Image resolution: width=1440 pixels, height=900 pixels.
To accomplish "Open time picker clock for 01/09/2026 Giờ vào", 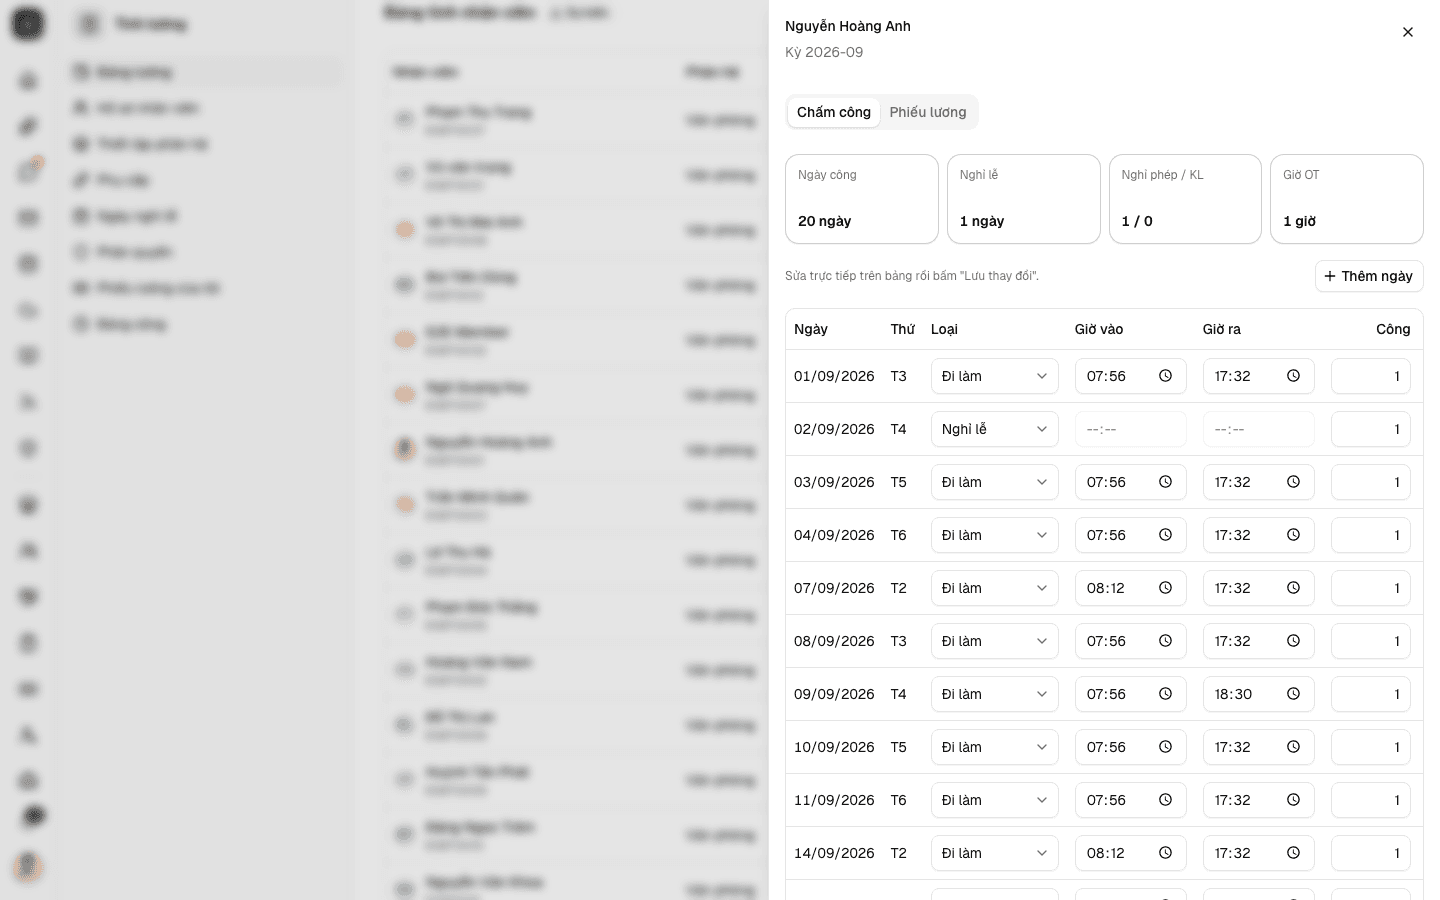I will click(1165, 376).
